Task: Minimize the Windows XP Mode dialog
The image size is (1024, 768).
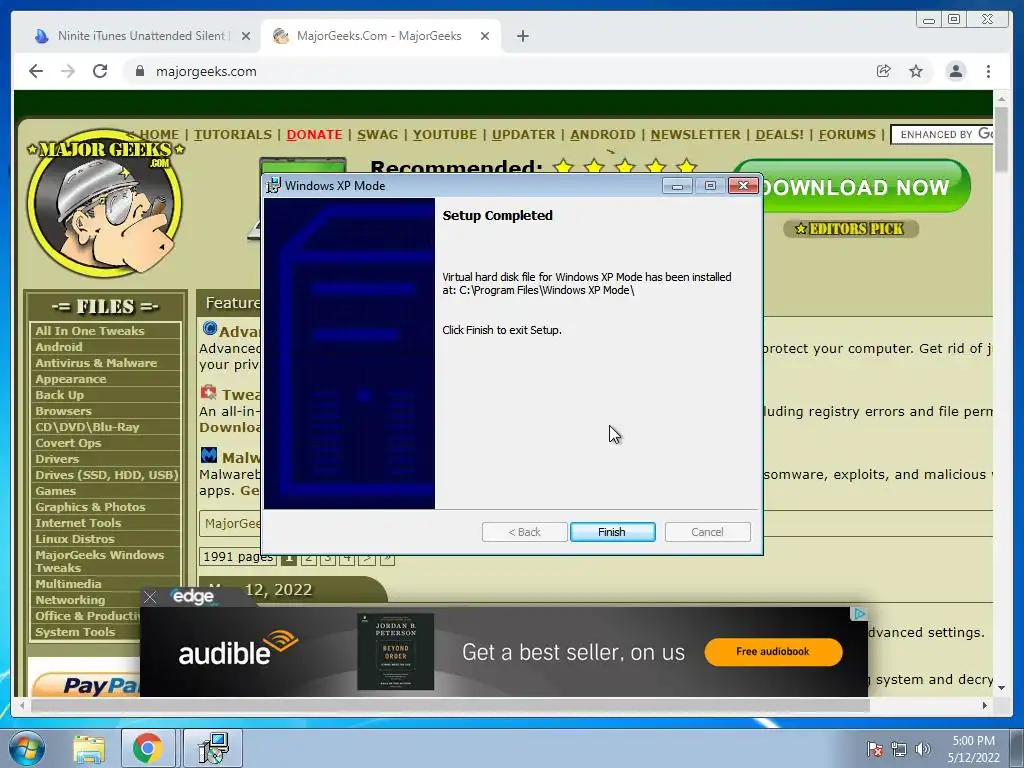Action: pos(677,186)
